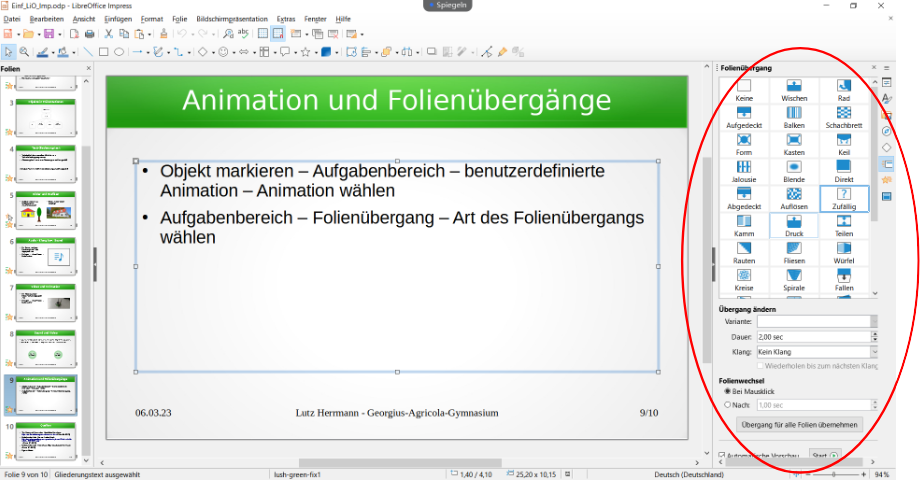Image resolution: width=920 pixels, height=481 pixels.
Task: Choose the Schachbrett transition effect
Action: pos(843,118)
